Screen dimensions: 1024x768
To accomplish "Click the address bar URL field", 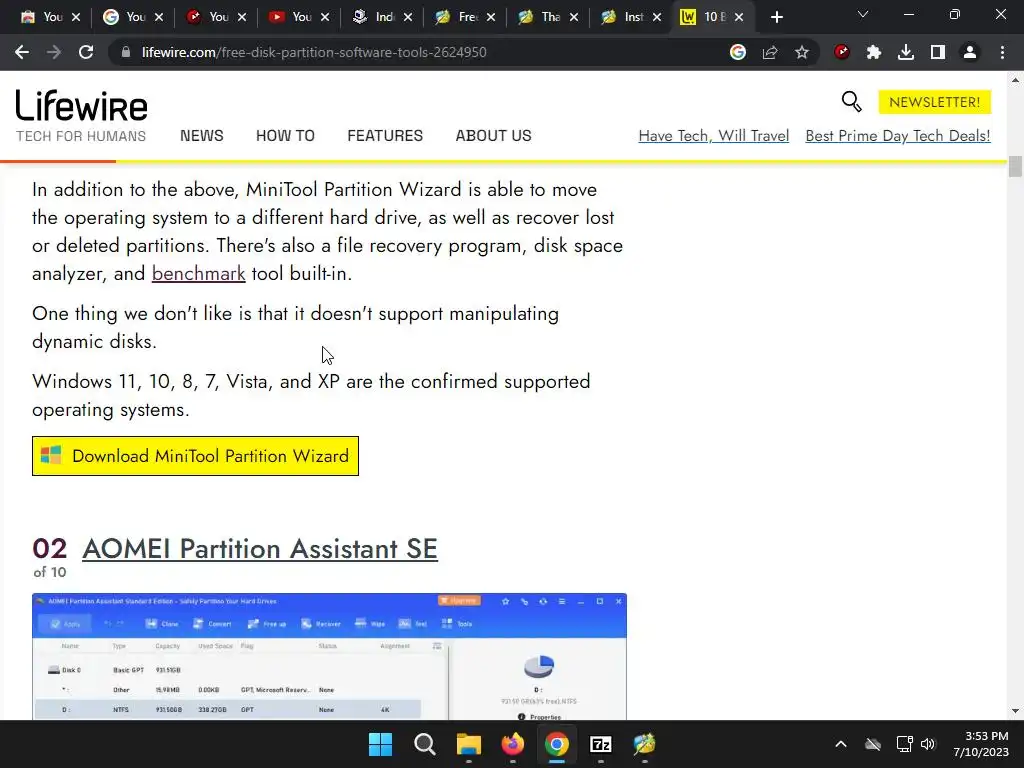I will (x=418, y=52).
